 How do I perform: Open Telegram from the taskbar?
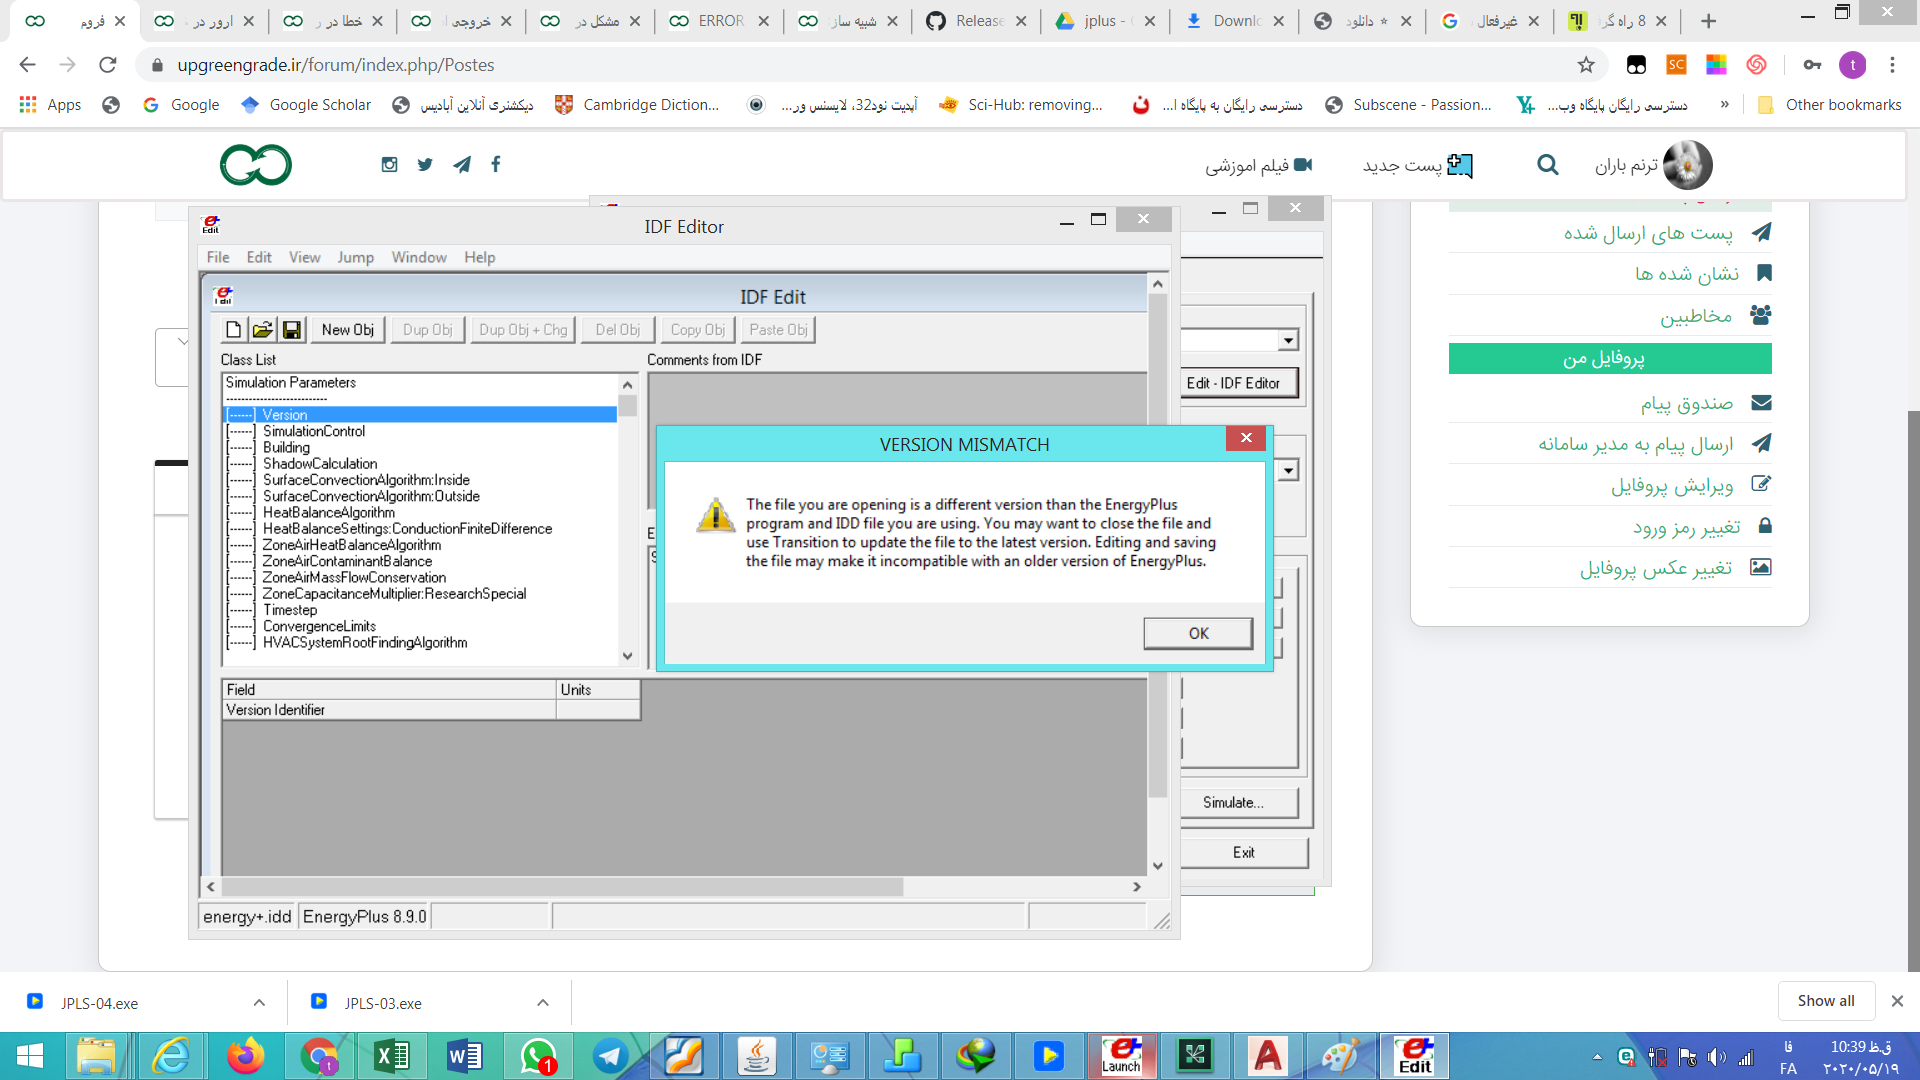(610, 1056)
